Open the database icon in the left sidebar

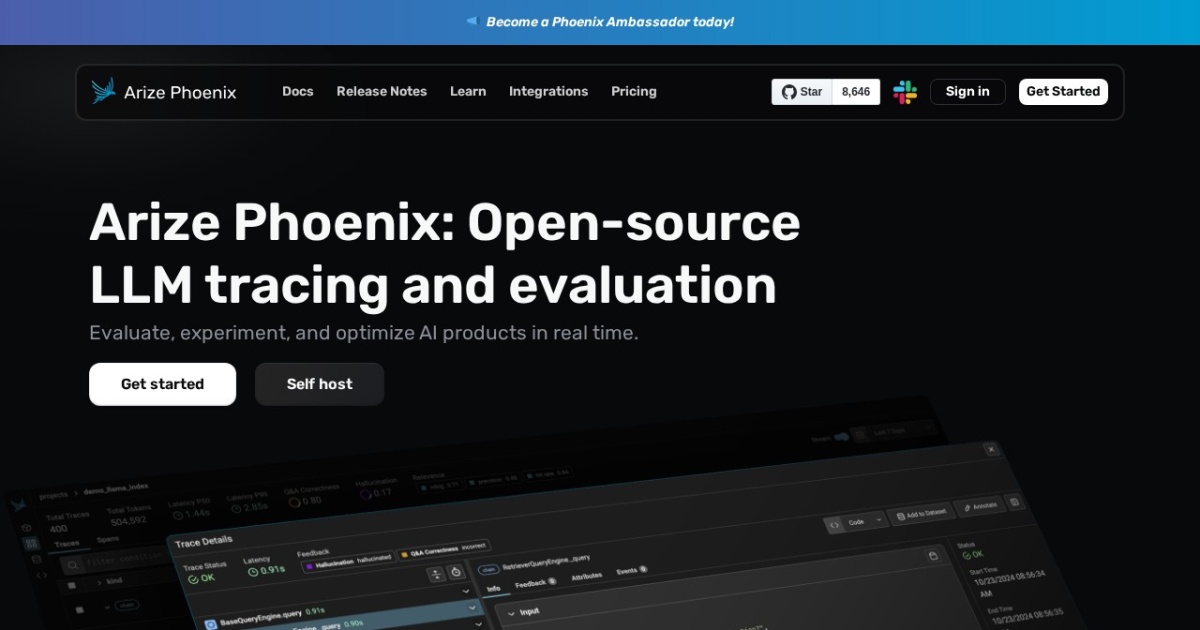[x=36, y=560]
